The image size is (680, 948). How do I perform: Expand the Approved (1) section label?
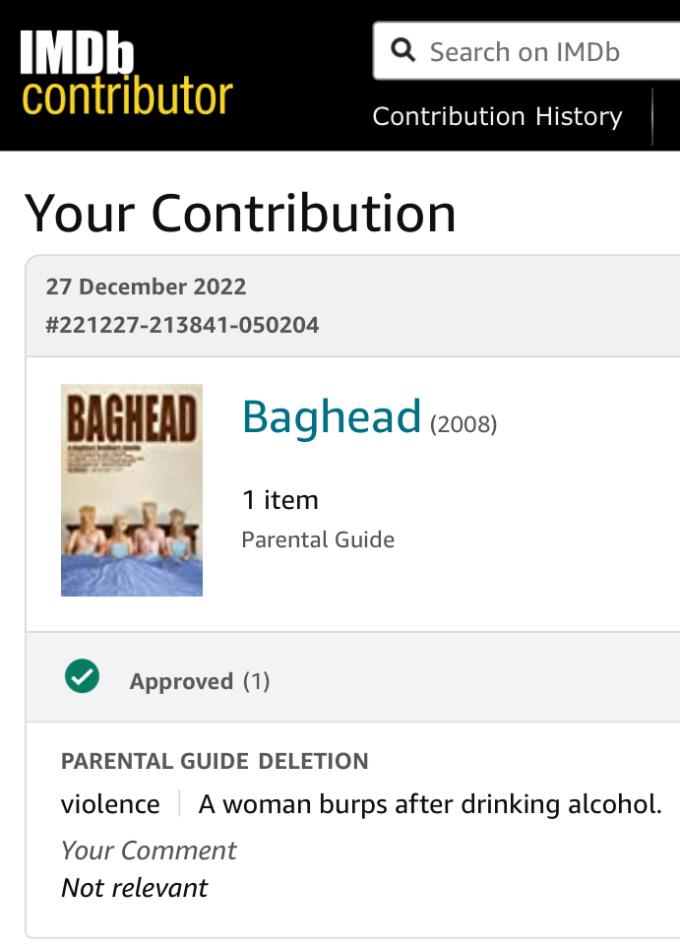pyautogui.click(x=199, y=681)
